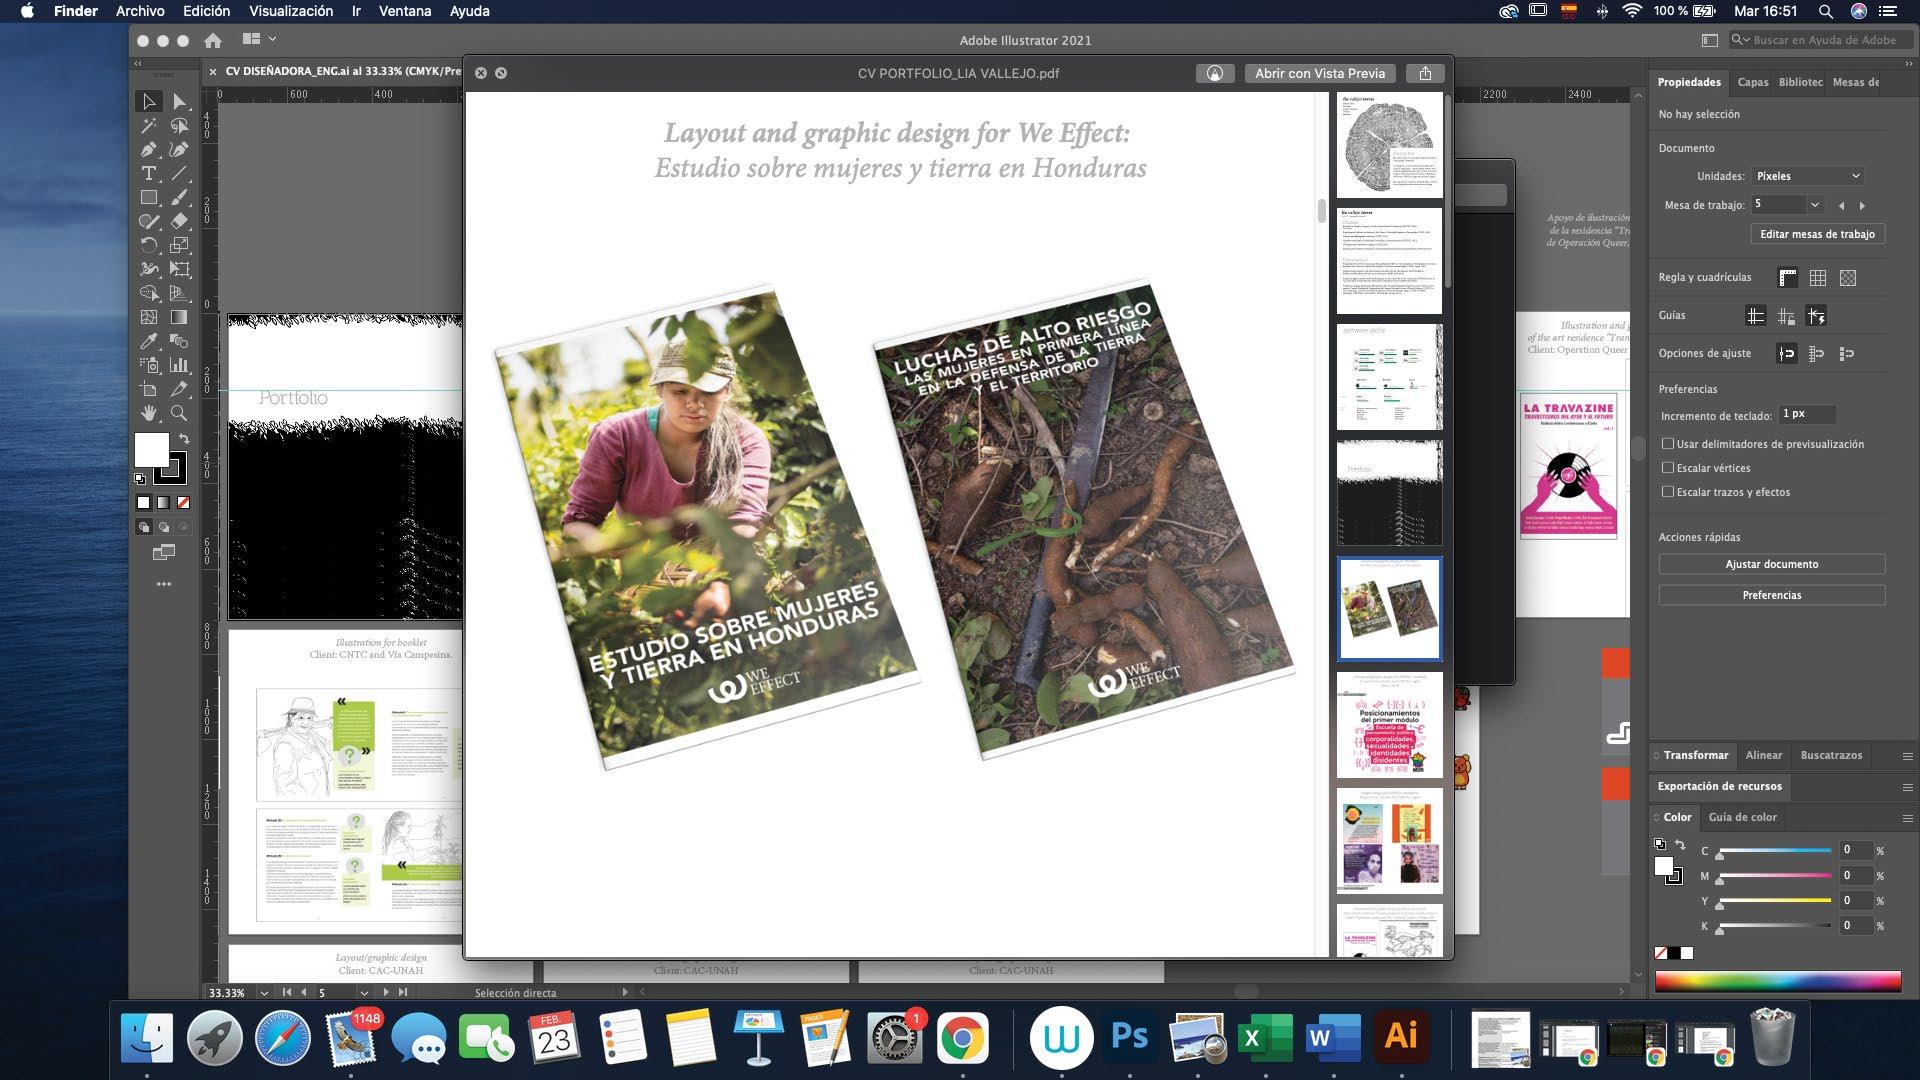Expand the Mesa de trabajo dropdown
This screenshot has height=1080, width=1920.
pyautogui.click(x=1813, y=205)
